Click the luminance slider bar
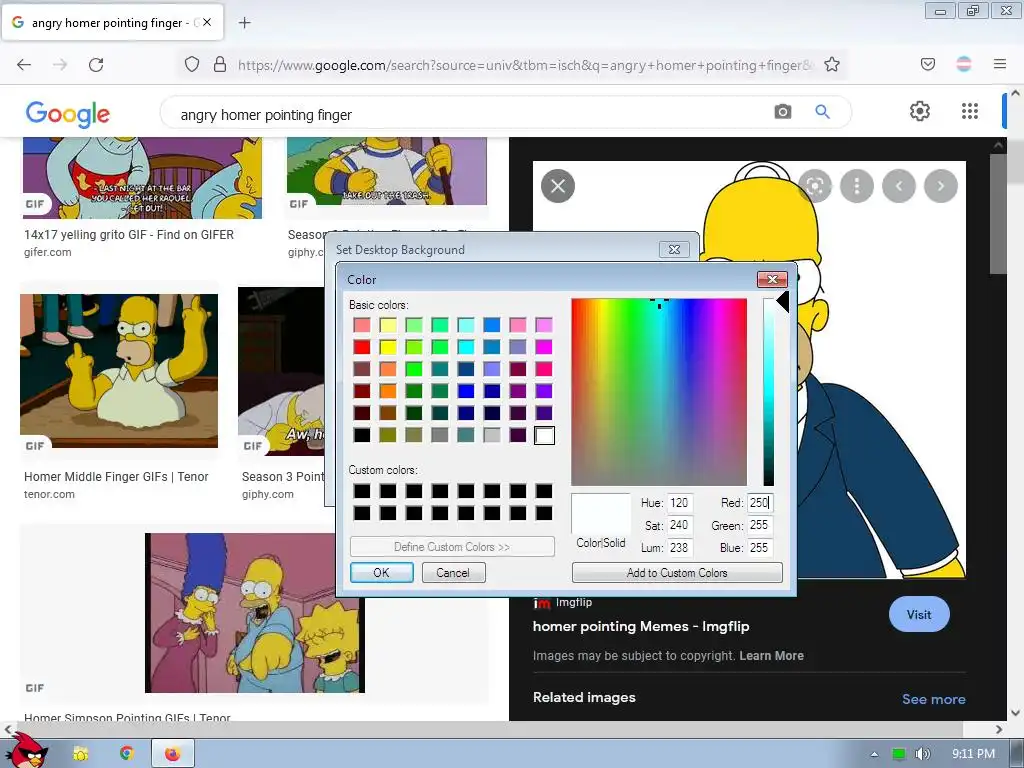 pyautogui.click(x=769, y=392)
